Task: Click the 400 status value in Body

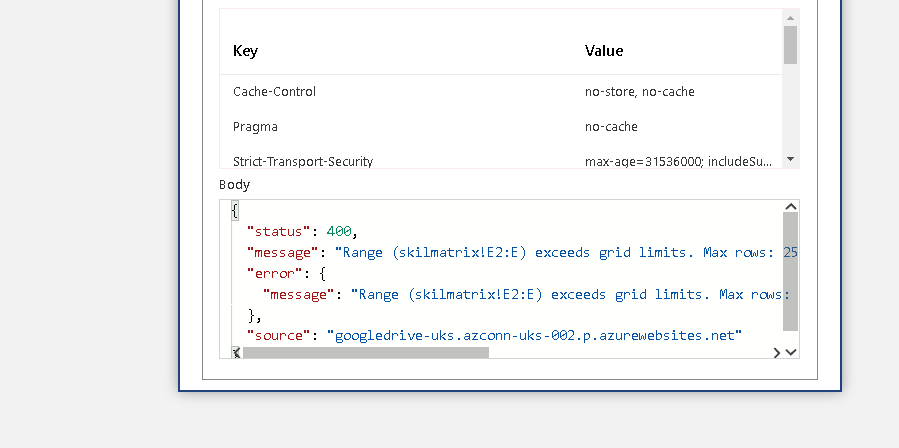Action: (x=338, y=232)
